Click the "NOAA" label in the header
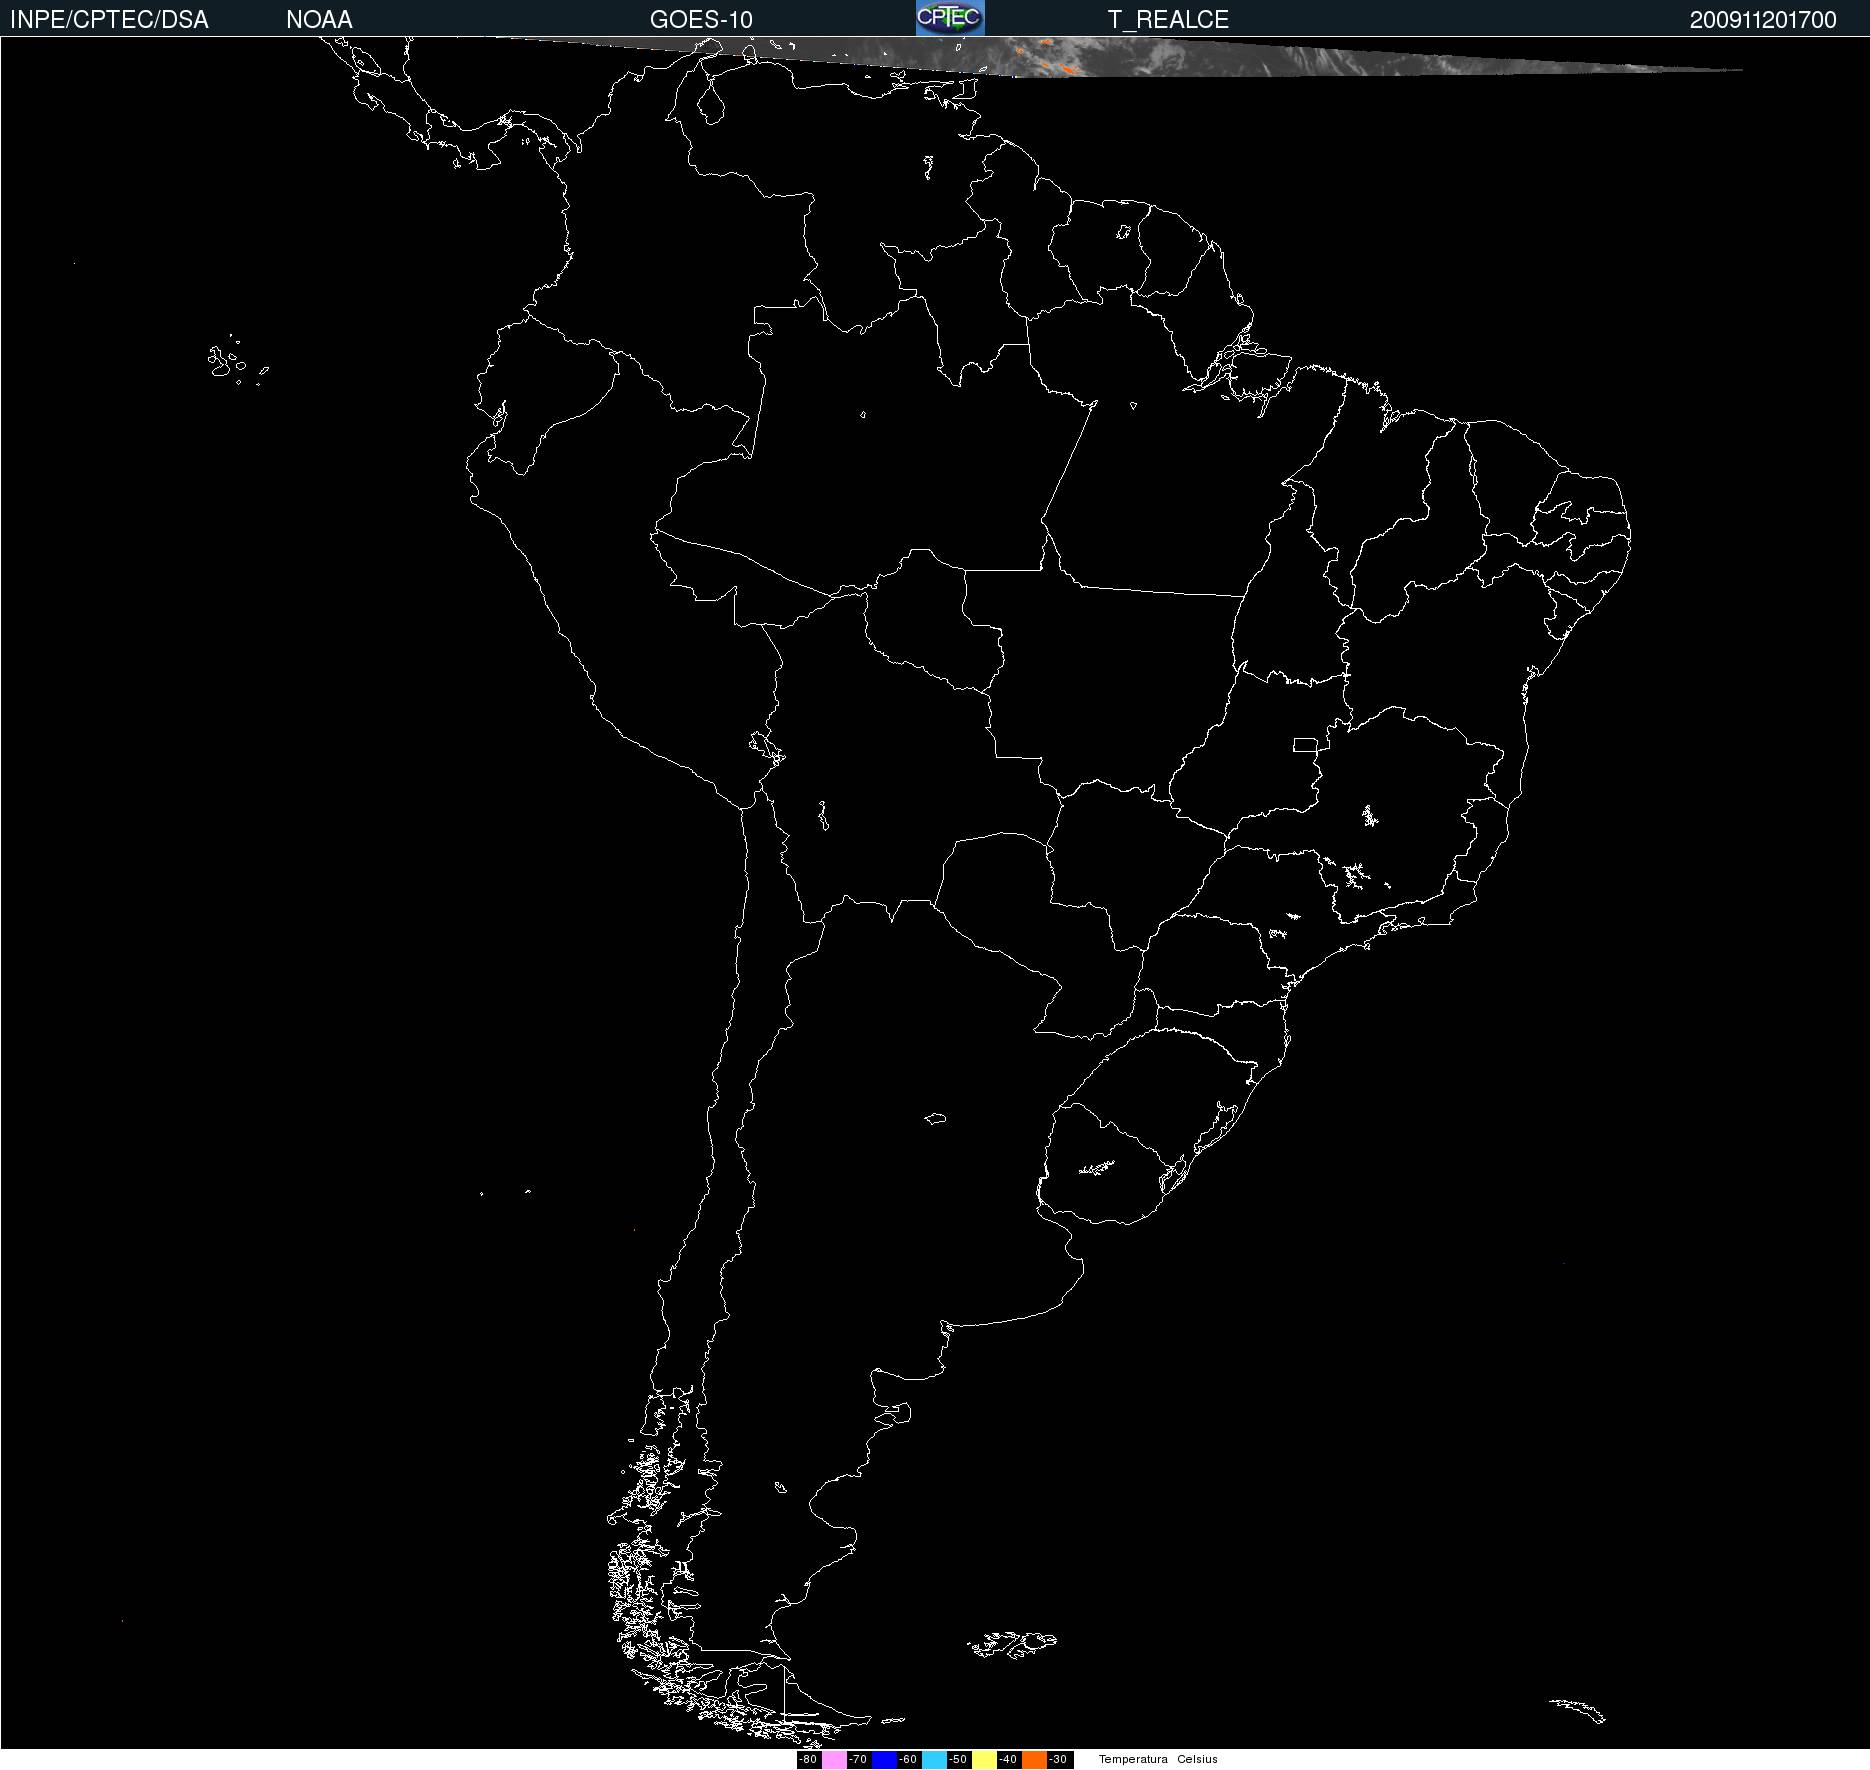Screen dimensions: 1870x1770 319,20
